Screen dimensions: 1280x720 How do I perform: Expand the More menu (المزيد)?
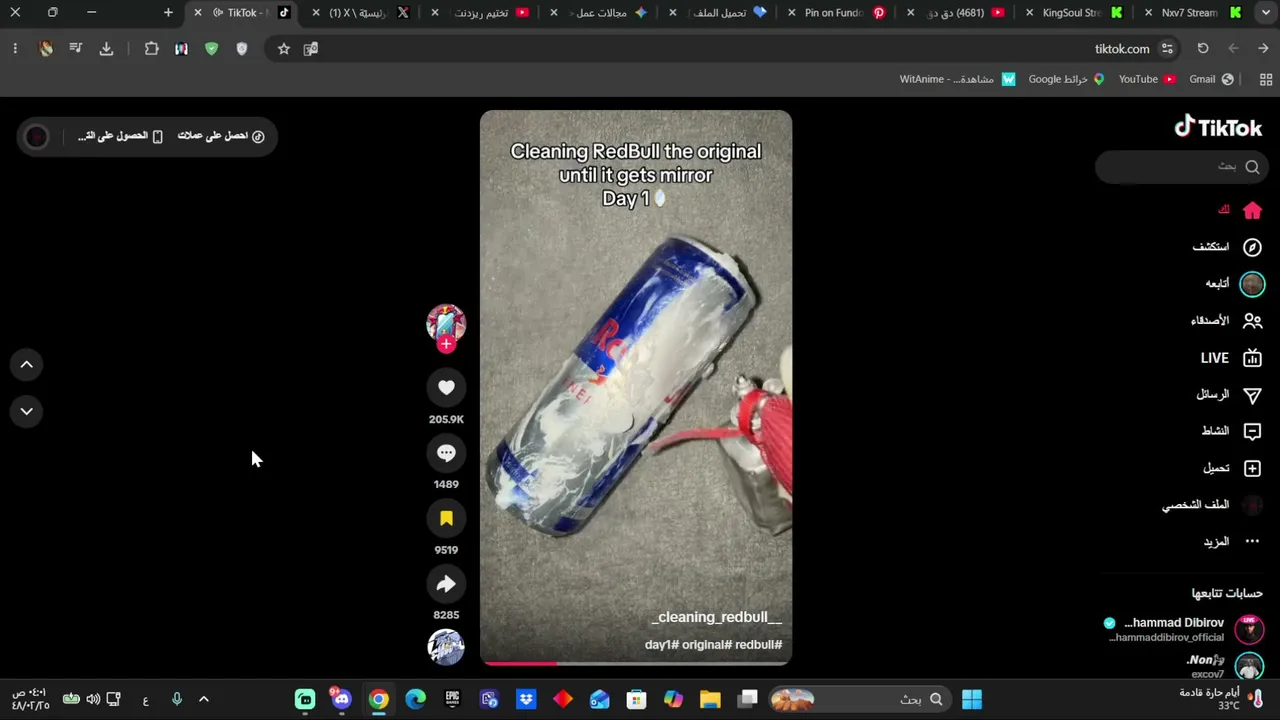[1232, 542]
